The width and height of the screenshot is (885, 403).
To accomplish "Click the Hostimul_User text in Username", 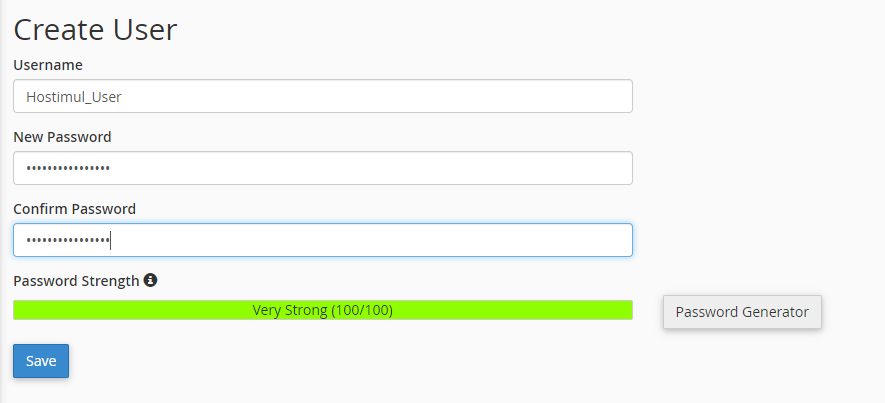I will pyautogui.click(x=74, y=97).
